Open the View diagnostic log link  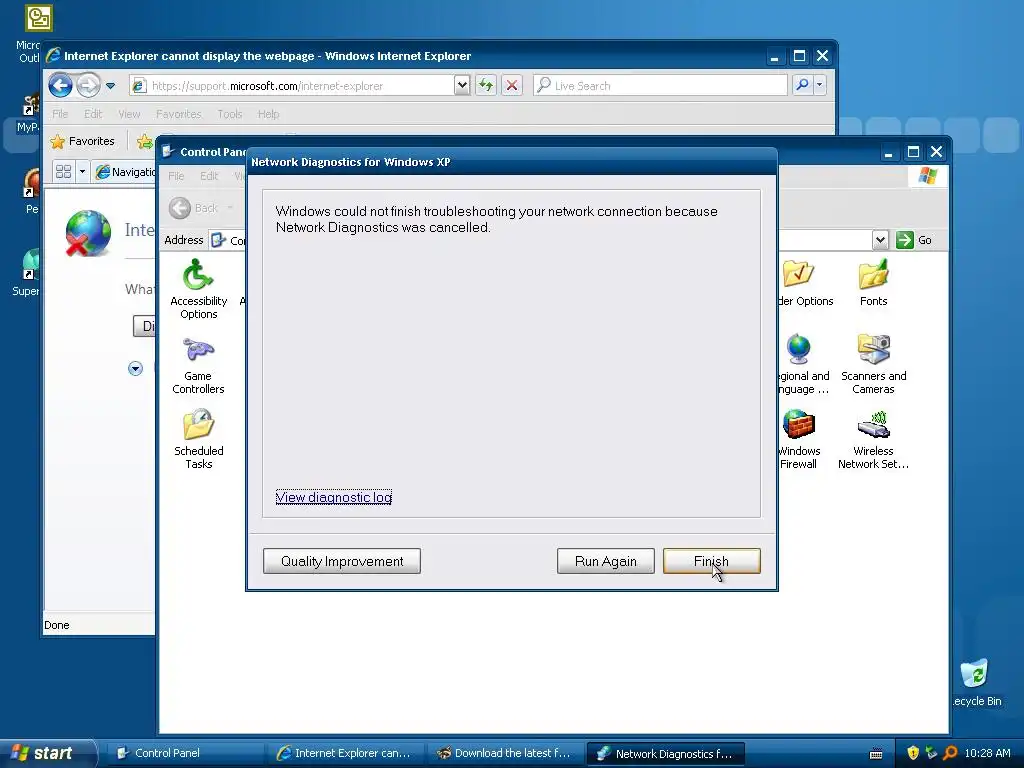pos(334,497)
